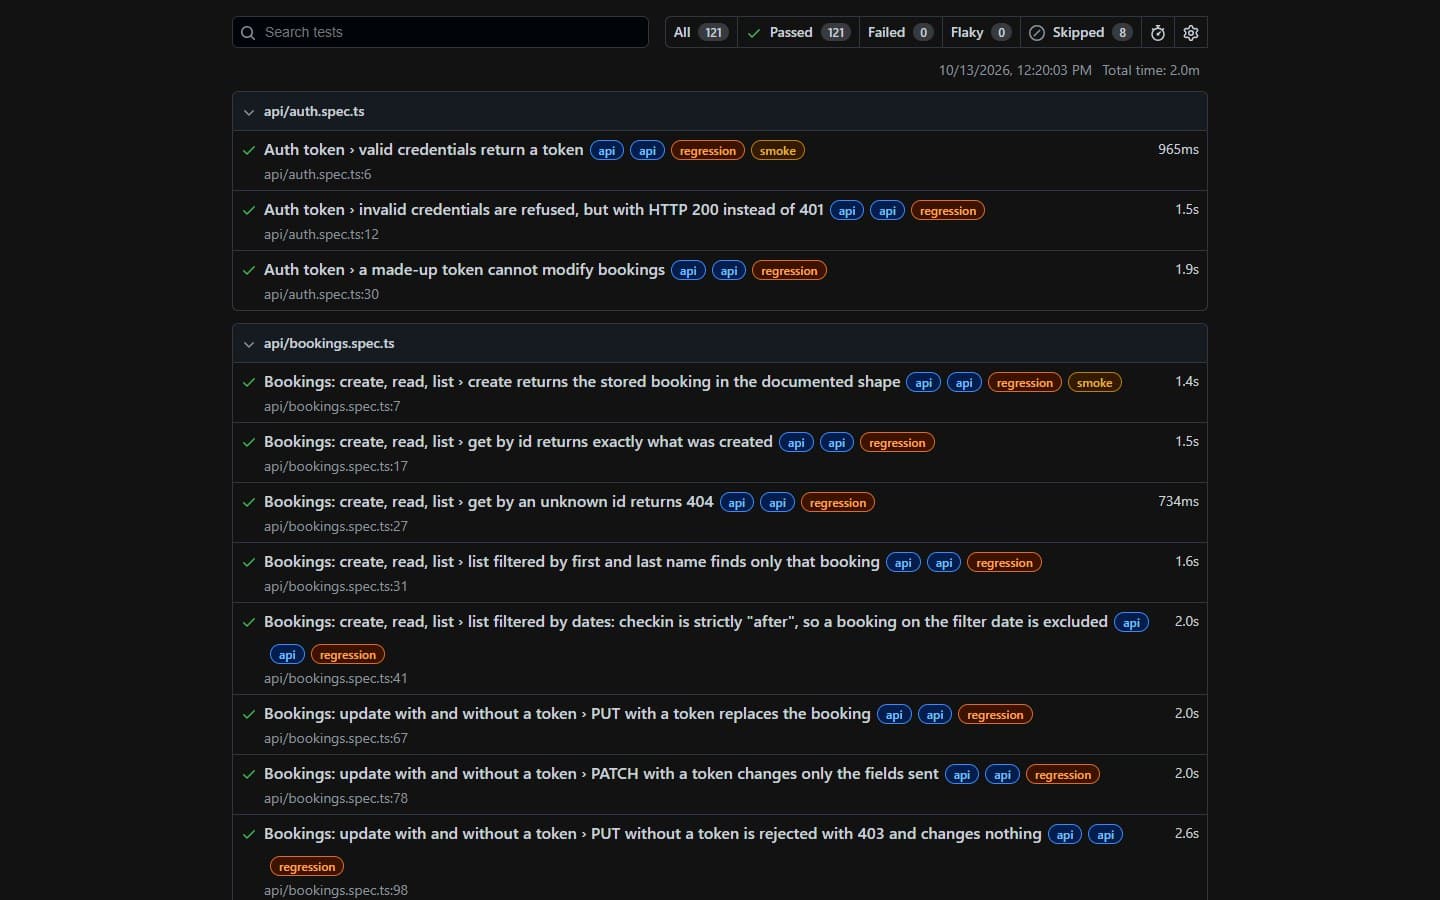1440x900 pixels.
Task: Click the skipped circle-slash icon
Action: (x=1037, y=32)
